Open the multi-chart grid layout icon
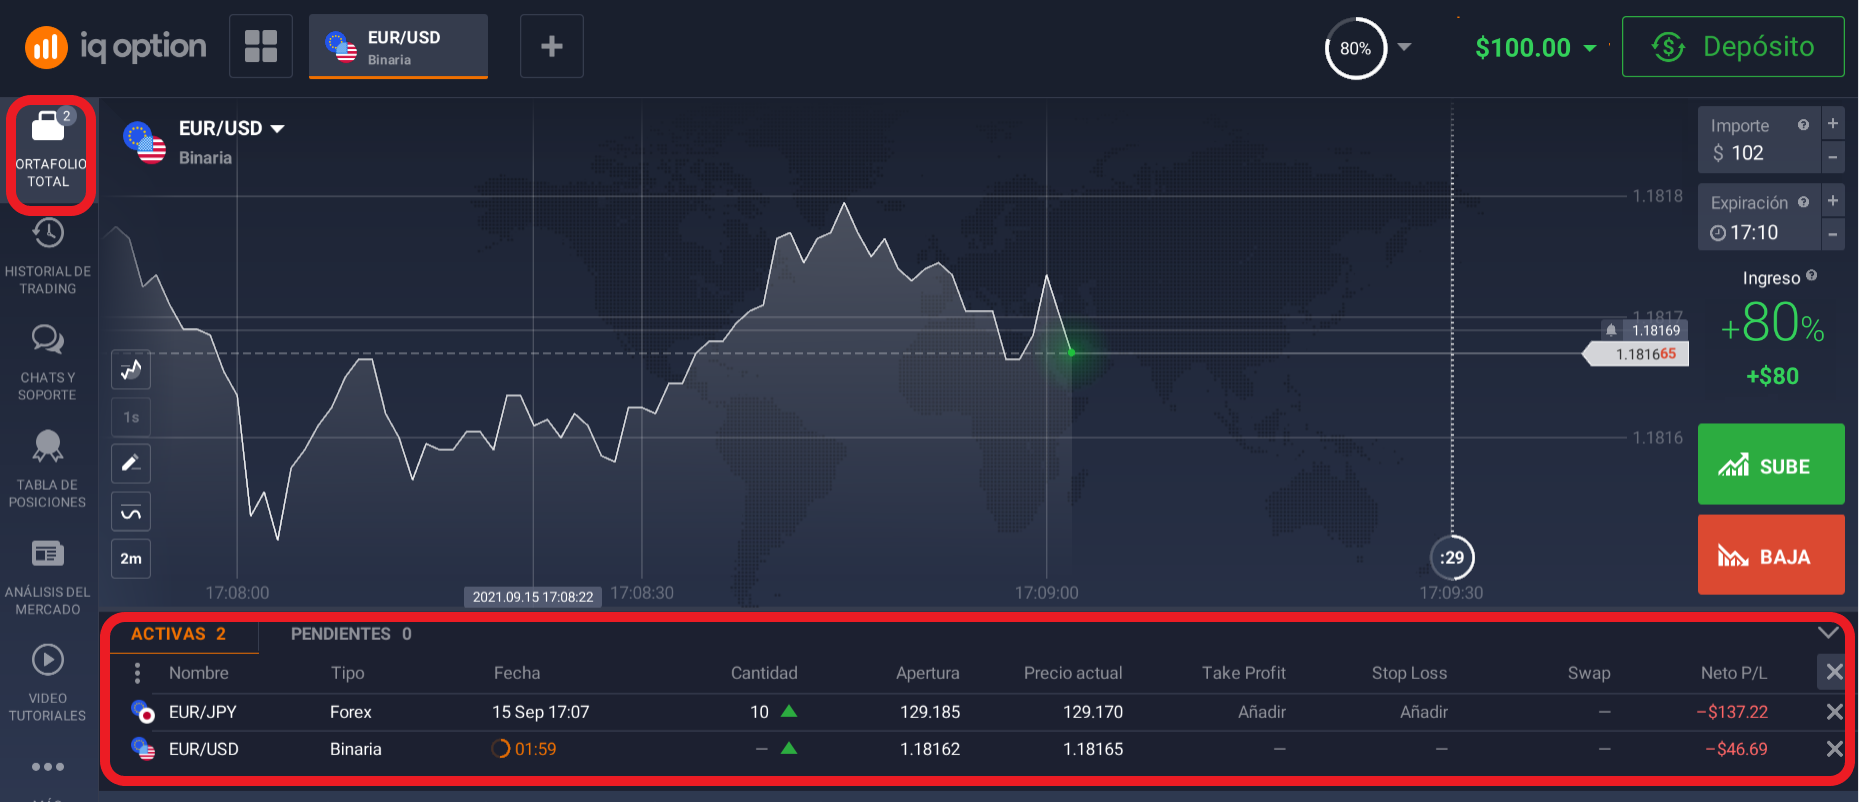This screenshot has width=1859, height=802. pyautogui.click(x=261, y=46)
